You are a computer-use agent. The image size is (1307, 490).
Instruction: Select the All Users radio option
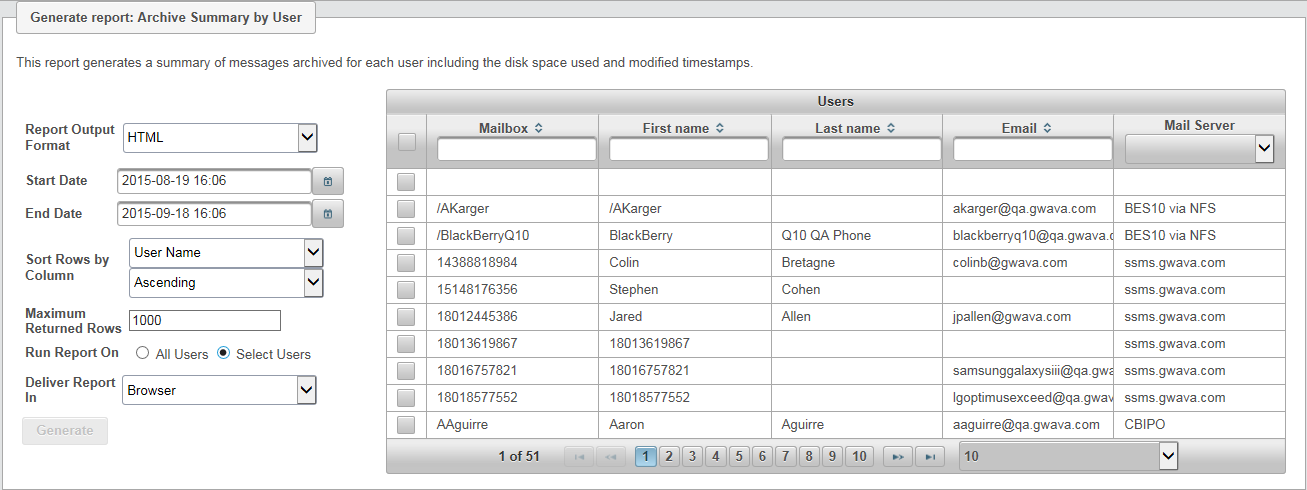click(x=143, y=353)
